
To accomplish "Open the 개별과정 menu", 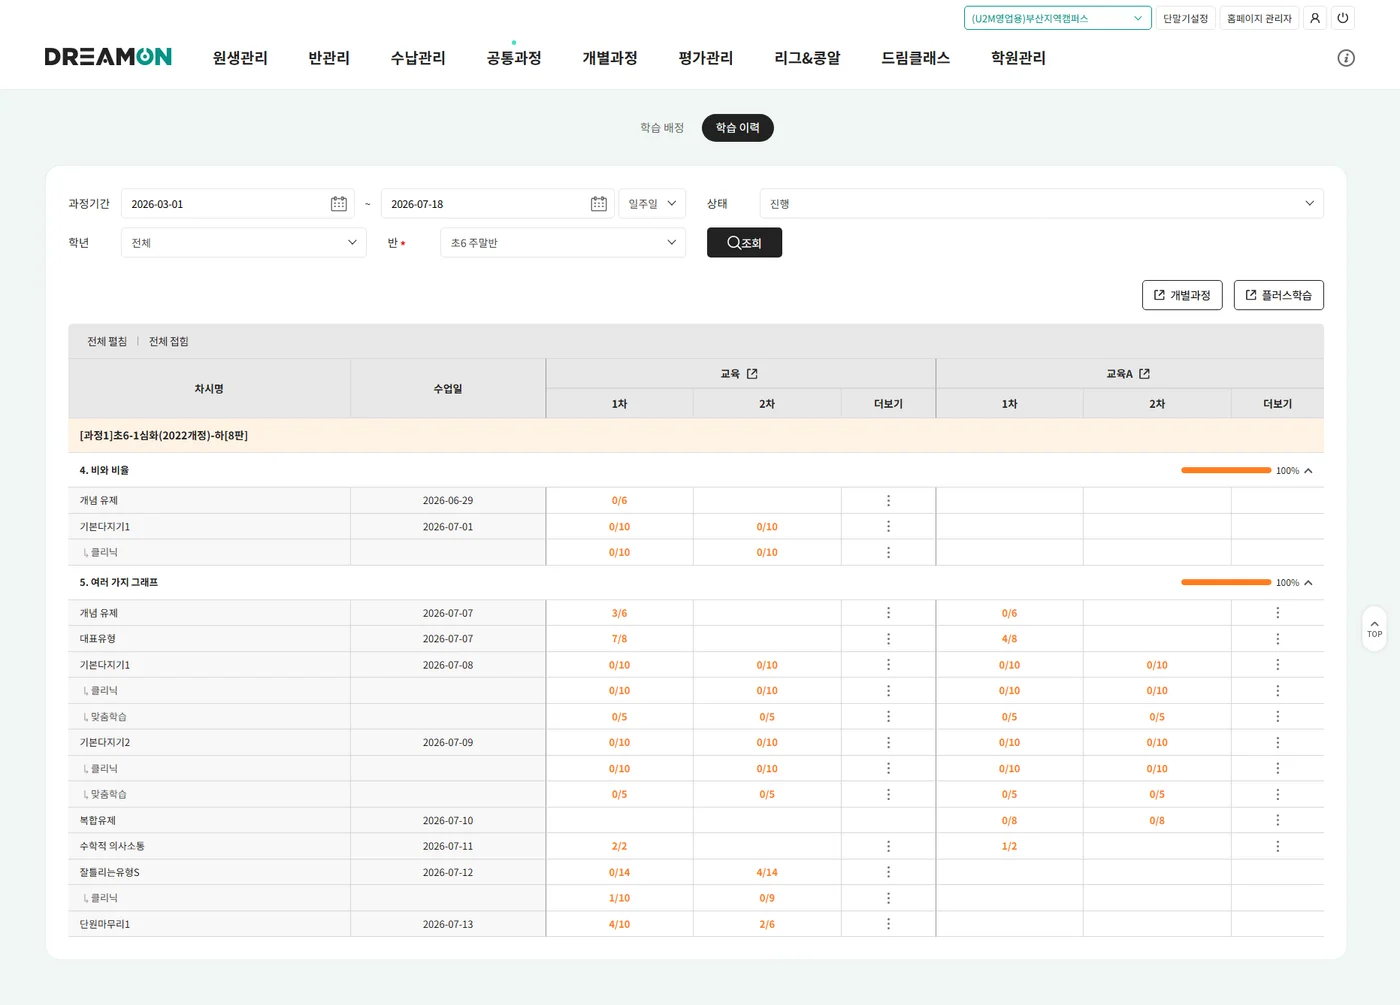I will coord(610,58).
